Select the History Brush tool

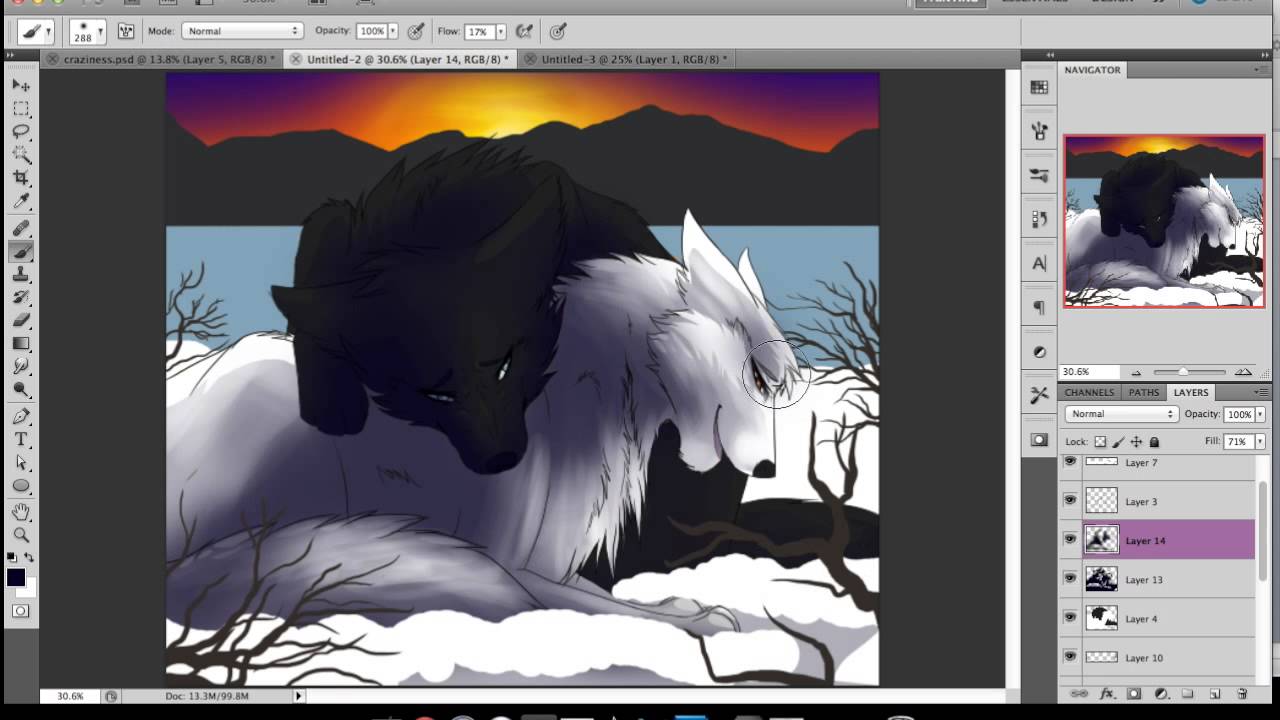point(21,298)
